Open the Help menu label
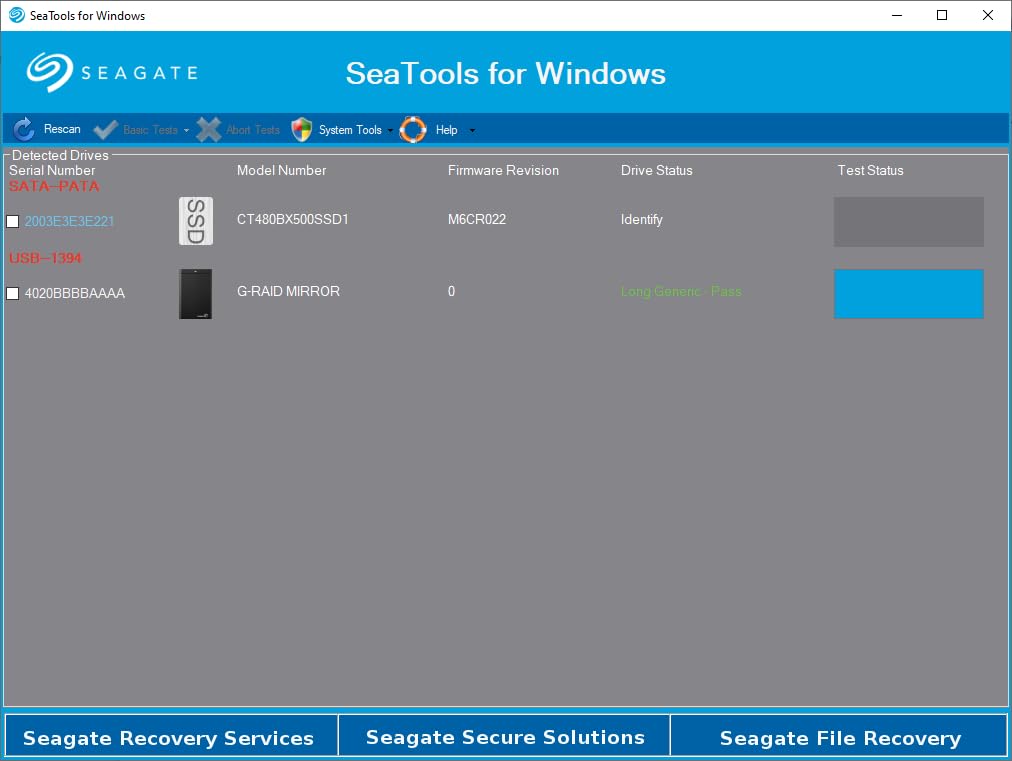The width and height of the screenshot is (1012, 761). 446,130
